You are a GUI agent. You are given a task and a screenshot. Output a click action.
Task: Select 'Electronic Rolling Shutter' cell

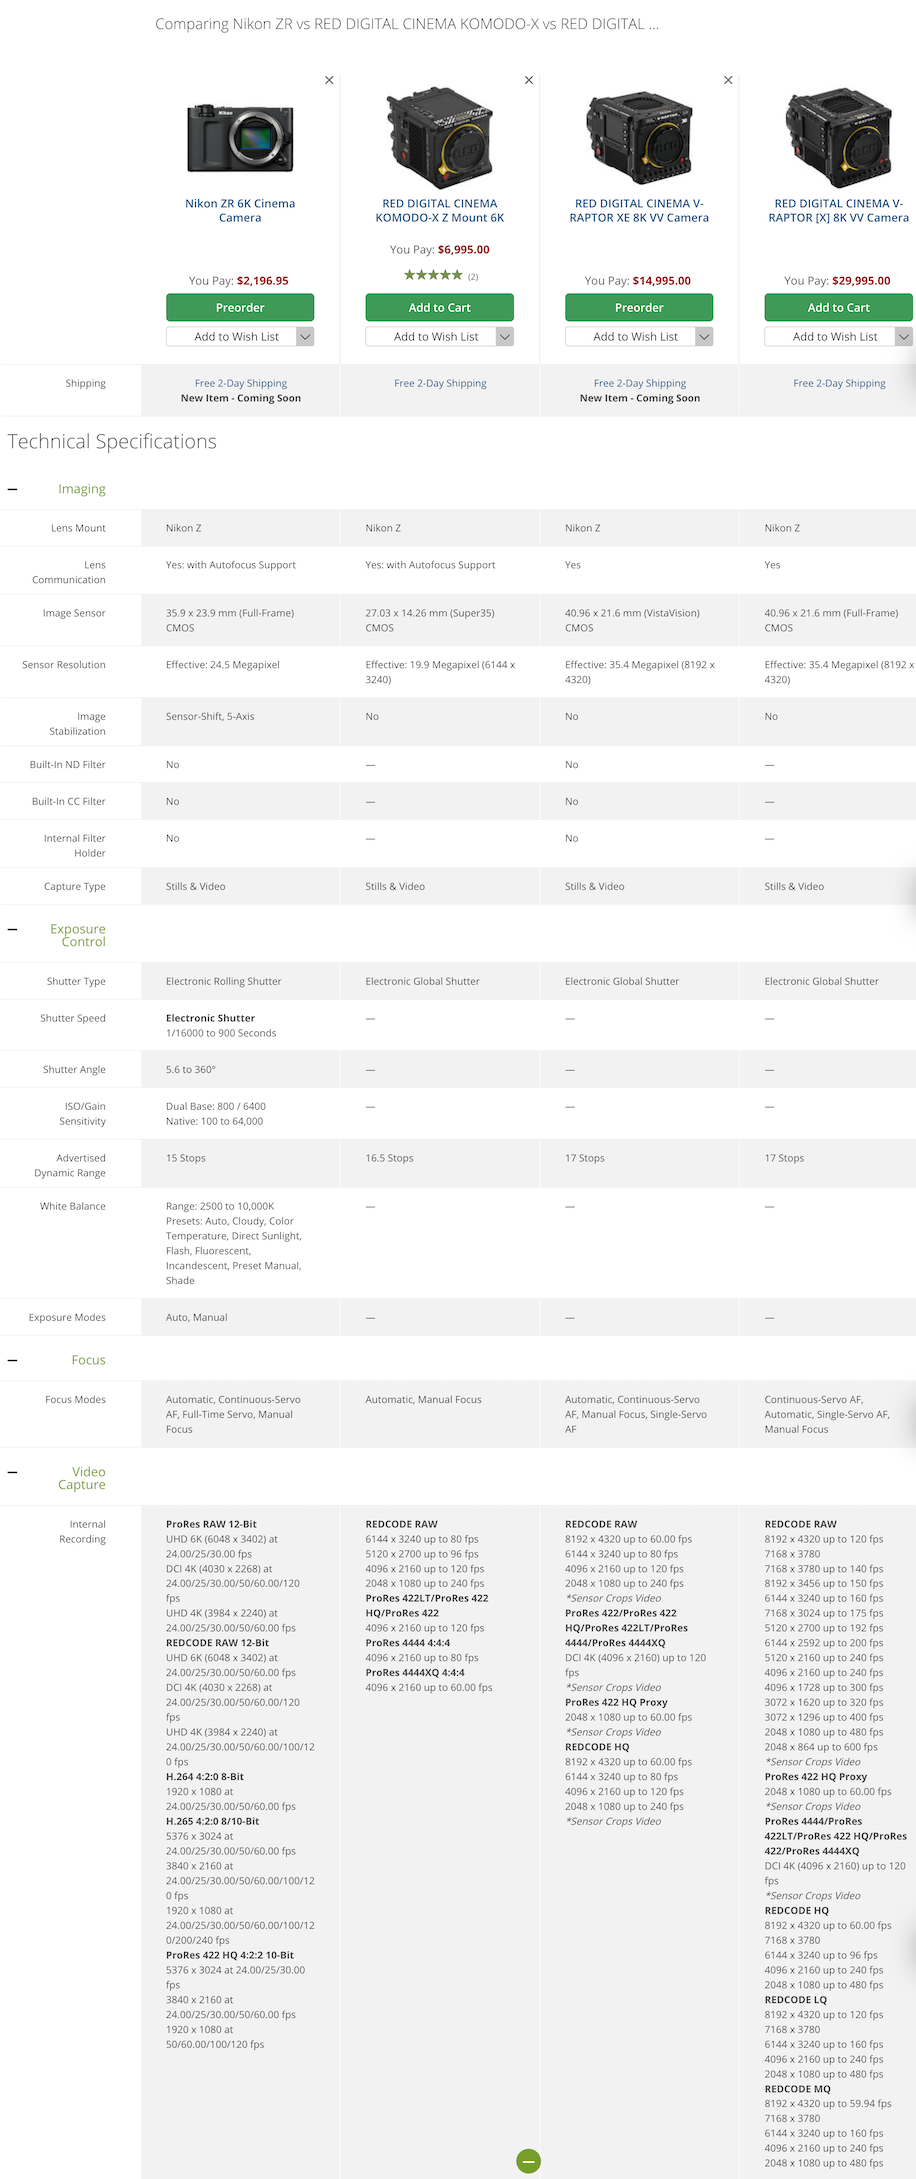(224, 982)
